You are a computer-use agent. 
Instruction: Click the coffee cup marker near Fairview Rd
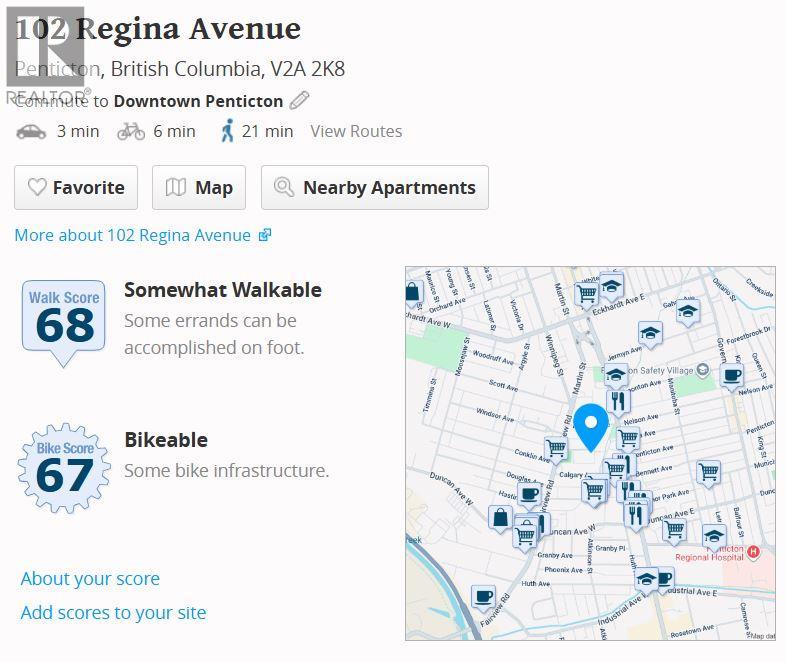click(x=484, y=598)
